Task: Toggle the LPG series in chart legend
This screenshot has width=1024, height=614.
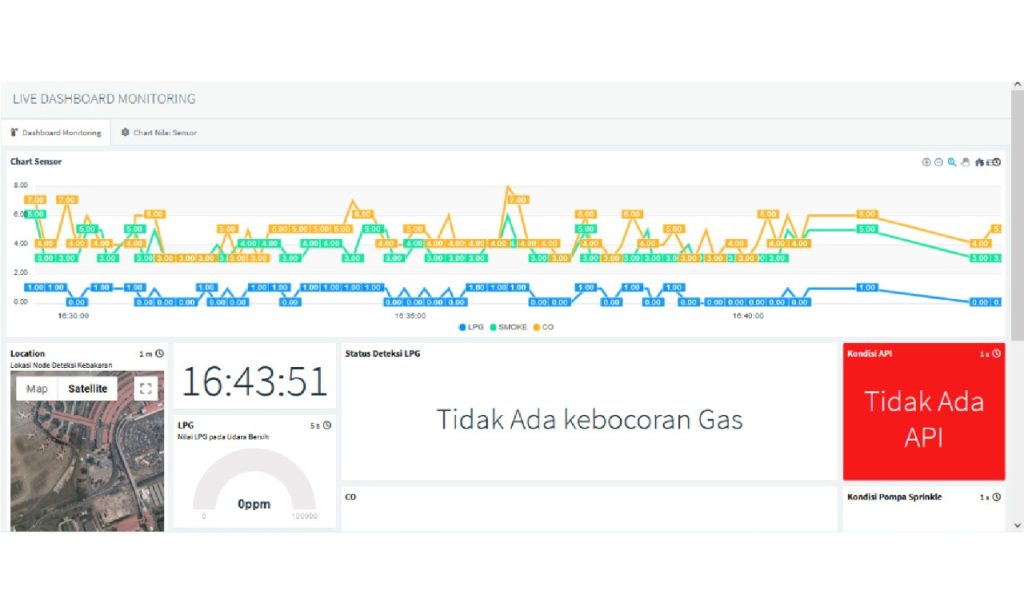Action: [x=471, y=327]
